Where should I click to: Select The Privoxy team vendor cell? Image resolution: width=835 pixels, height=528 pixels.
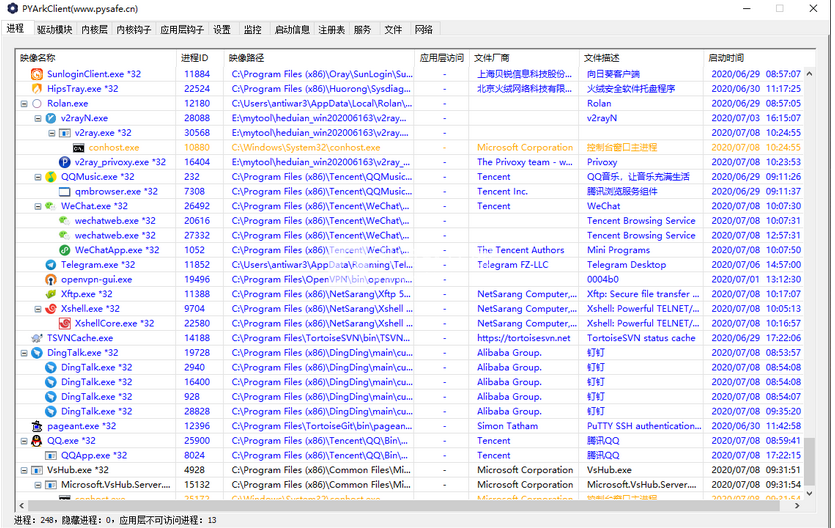[525, 162]
